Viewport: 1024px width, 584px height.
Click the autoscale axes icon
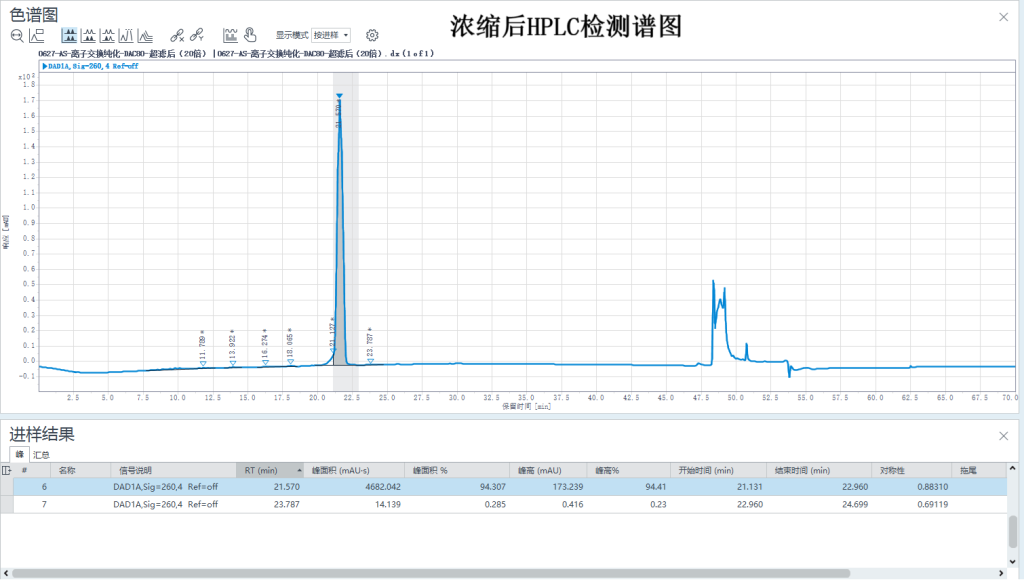[x=36, y=35]
